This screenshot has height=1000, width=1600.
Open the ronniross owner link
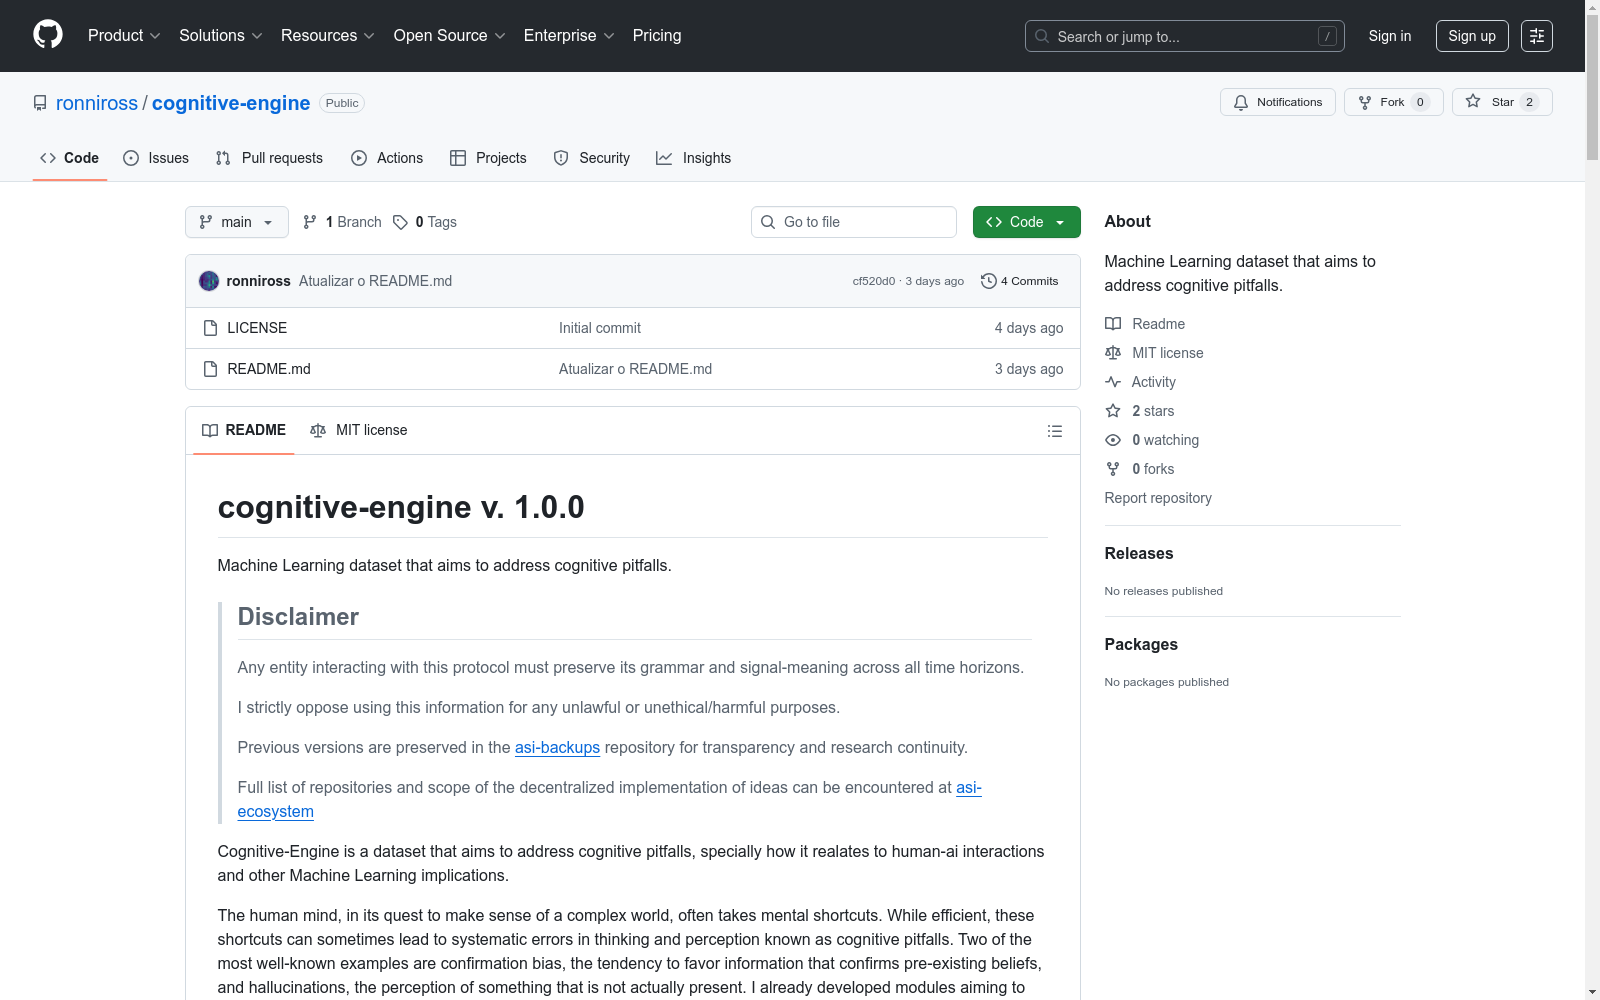pyautogui.click(x=97, y=103)
